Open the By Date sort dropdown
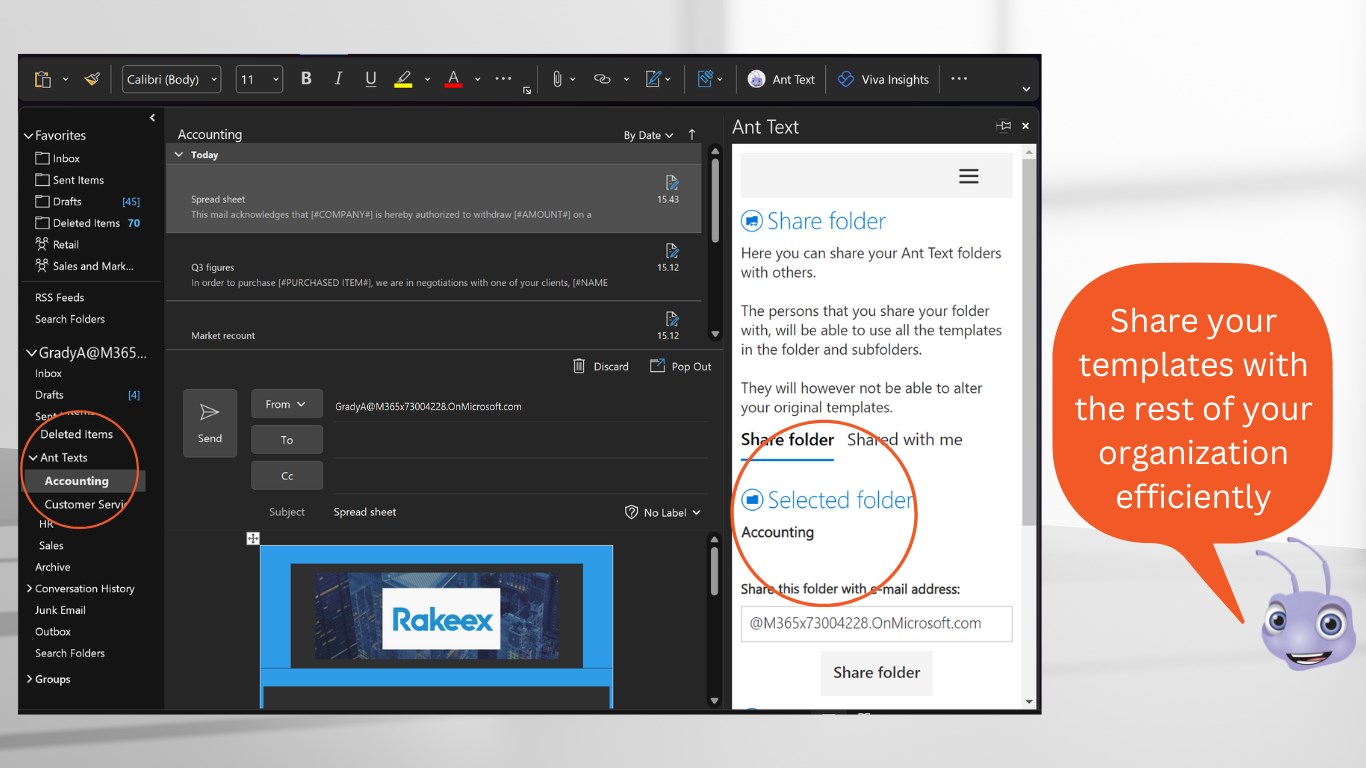Screen dimensions: 1366x768 point(648,135)
